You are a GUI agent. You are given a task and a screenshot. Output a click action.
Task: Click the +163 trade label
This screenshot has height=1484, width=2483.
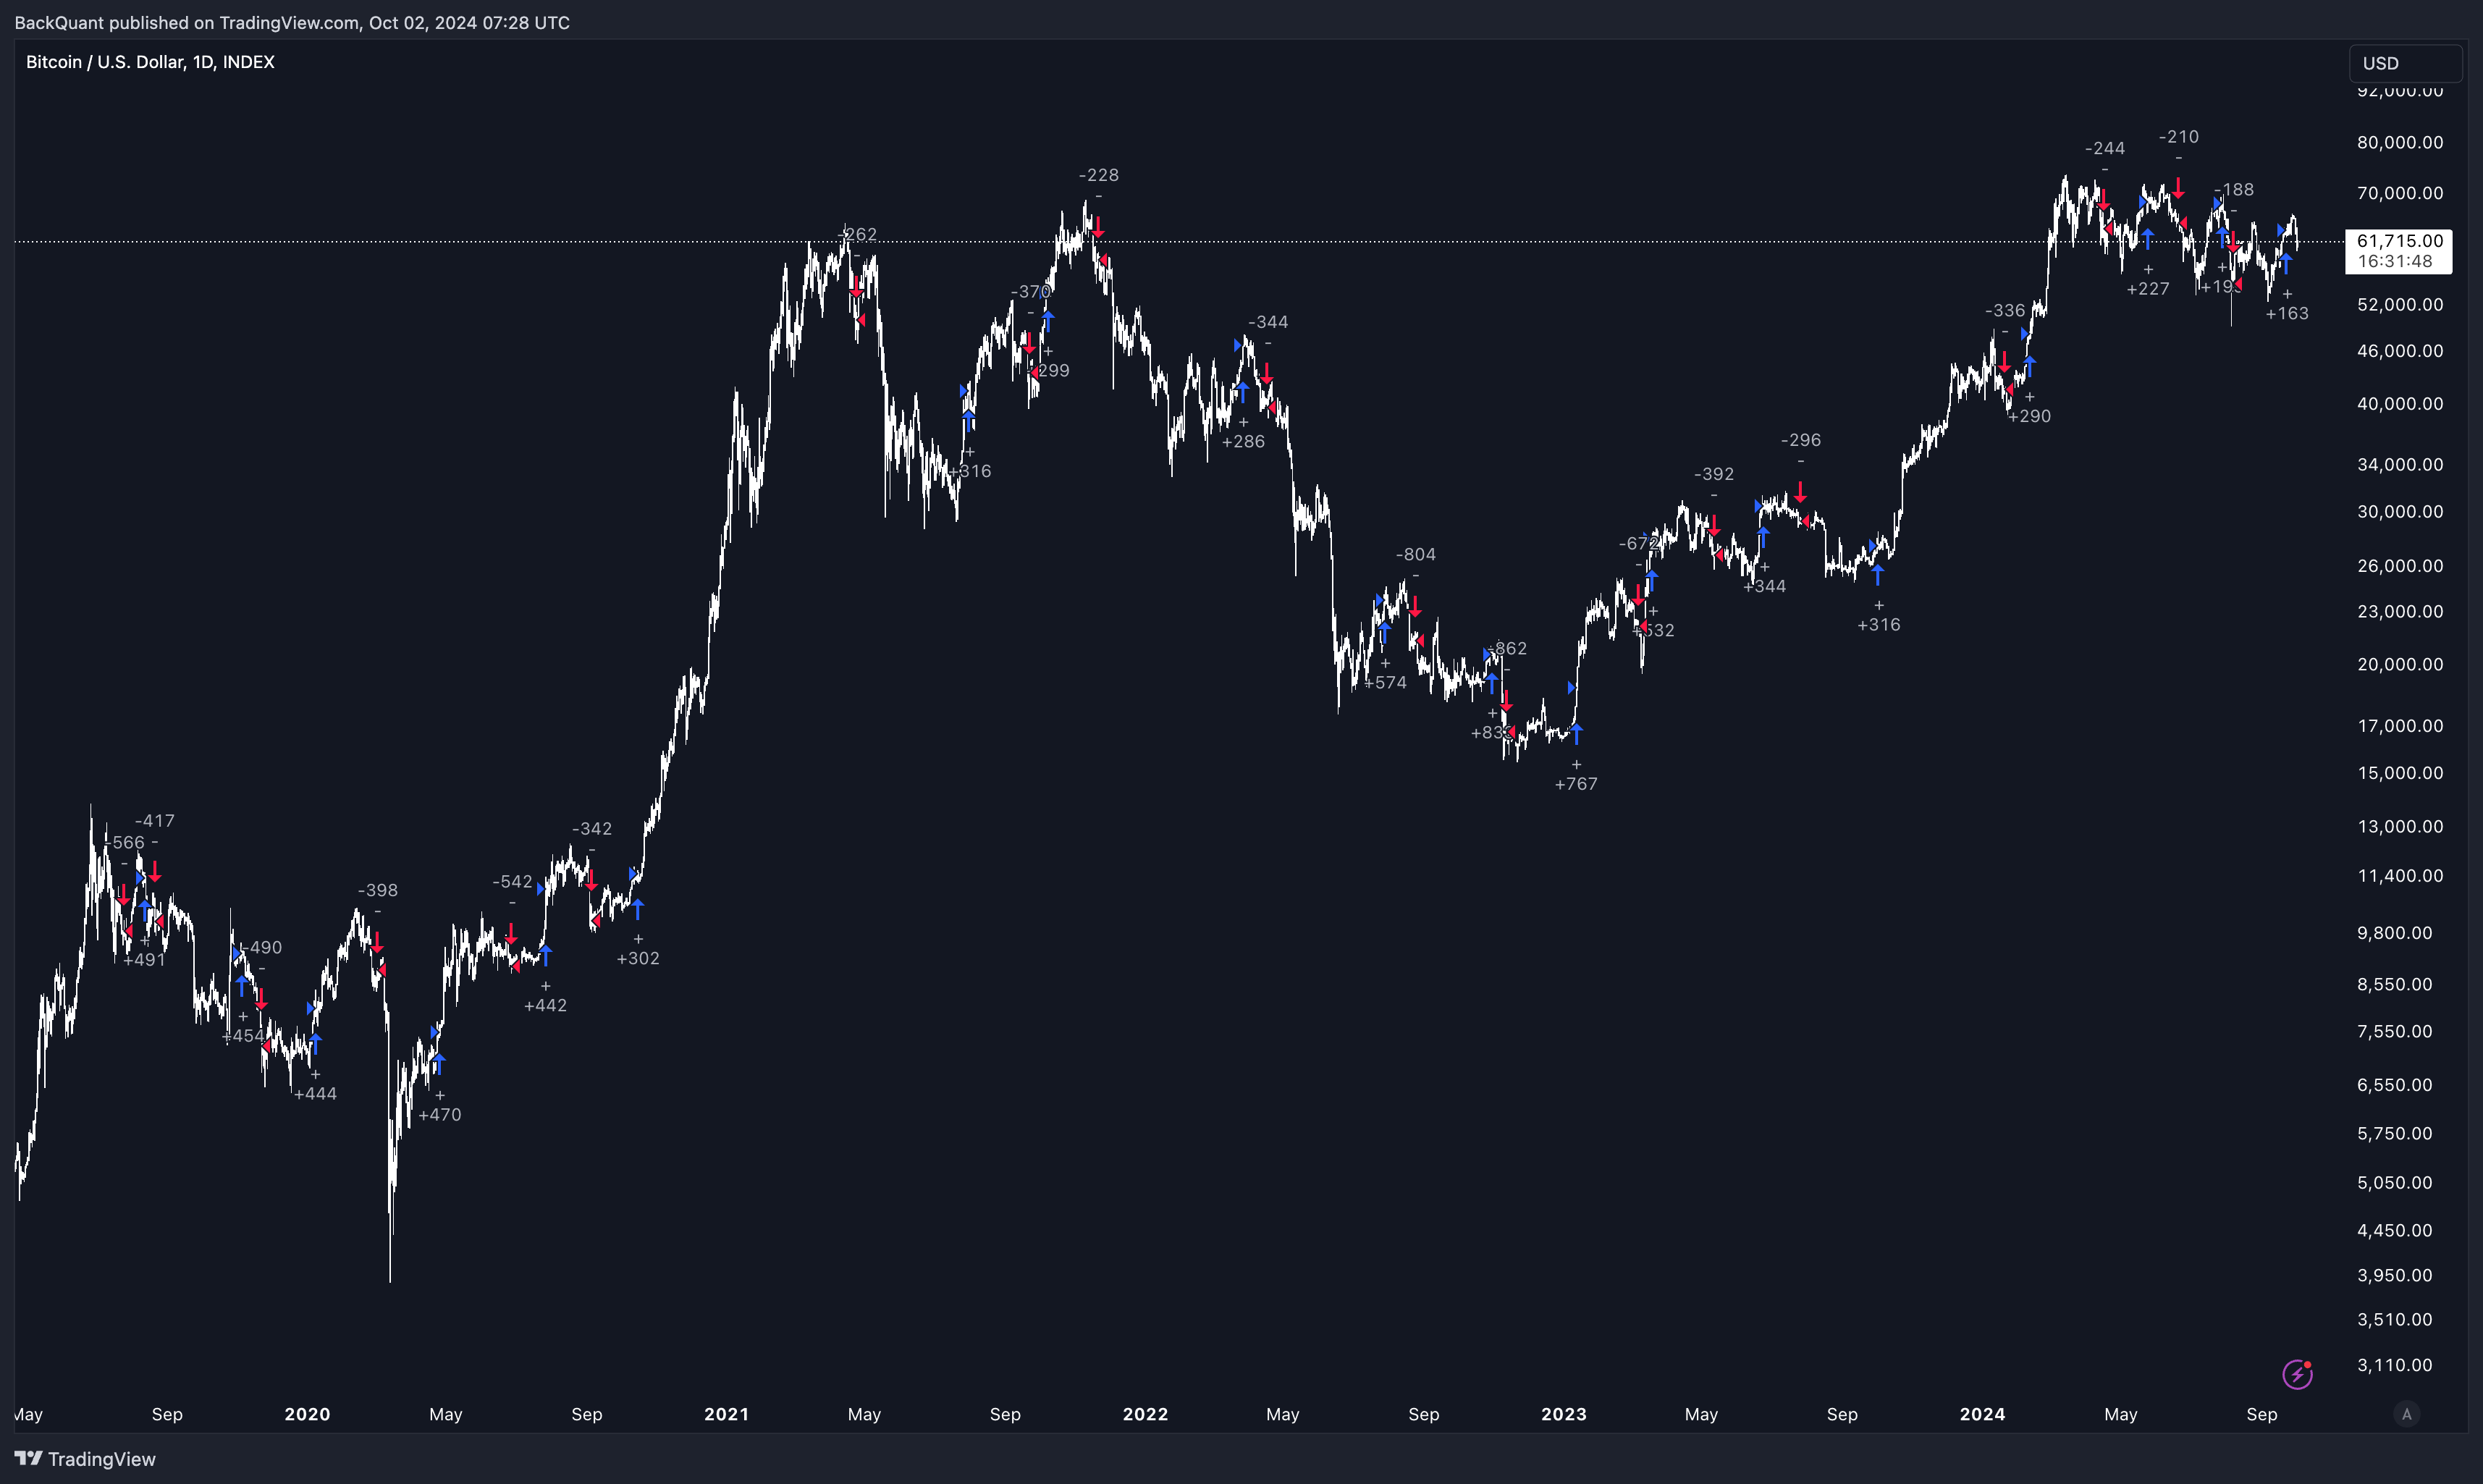(2287, 314)
